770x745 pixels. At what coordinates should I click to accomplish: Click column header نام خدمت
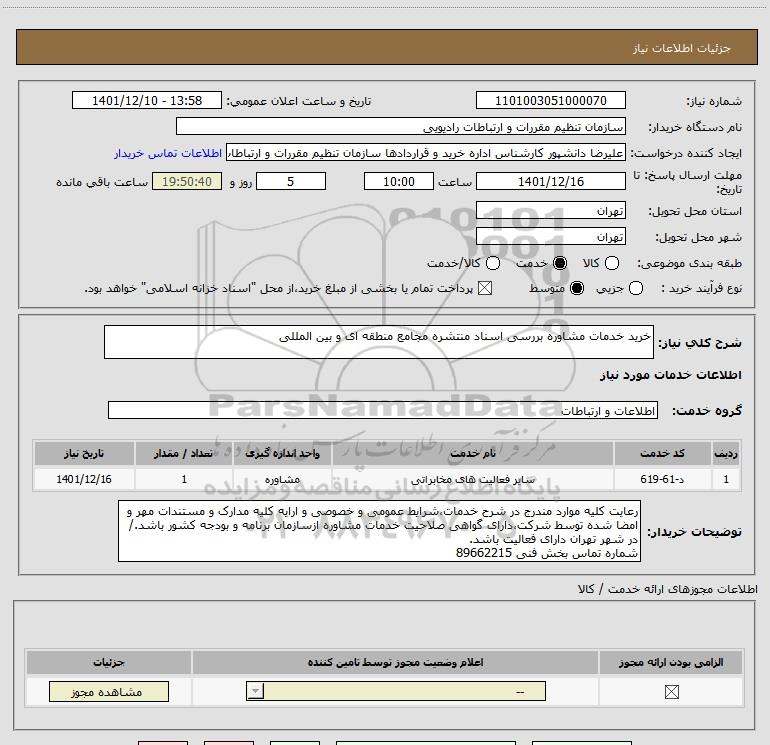[x=472, y=453]
